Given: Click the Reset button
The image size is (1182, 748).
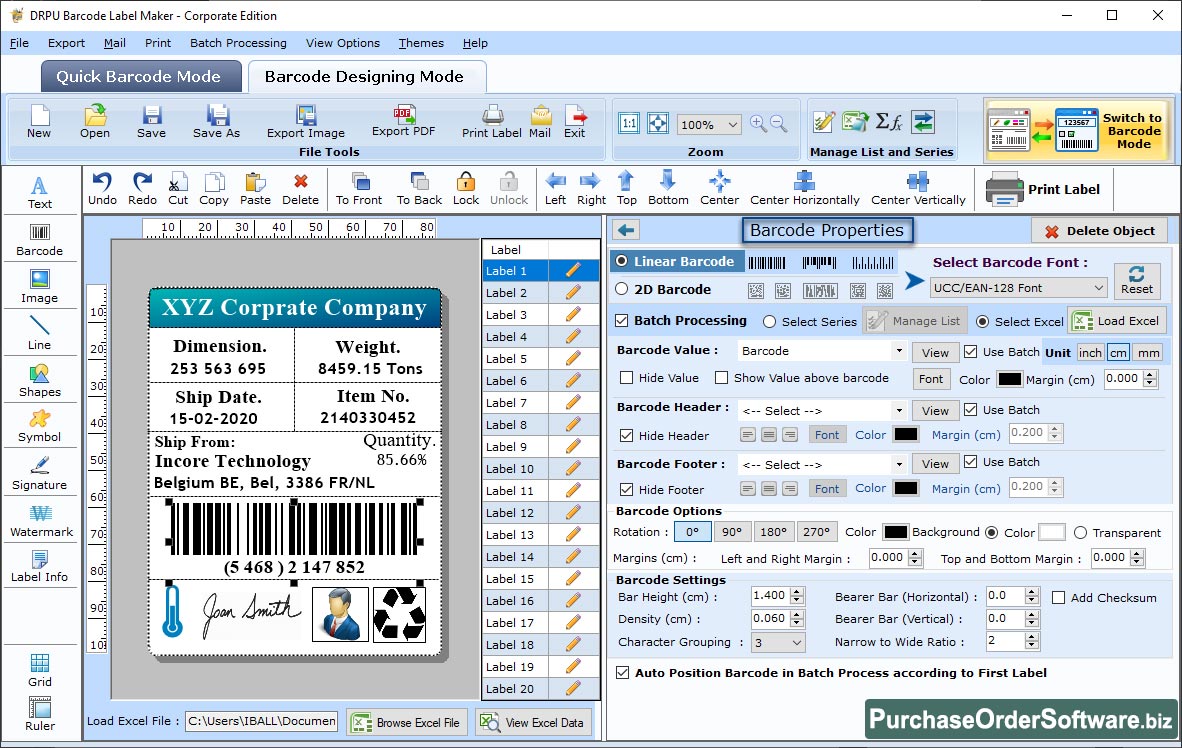Looking at the screenshot, I should 1136,280.
